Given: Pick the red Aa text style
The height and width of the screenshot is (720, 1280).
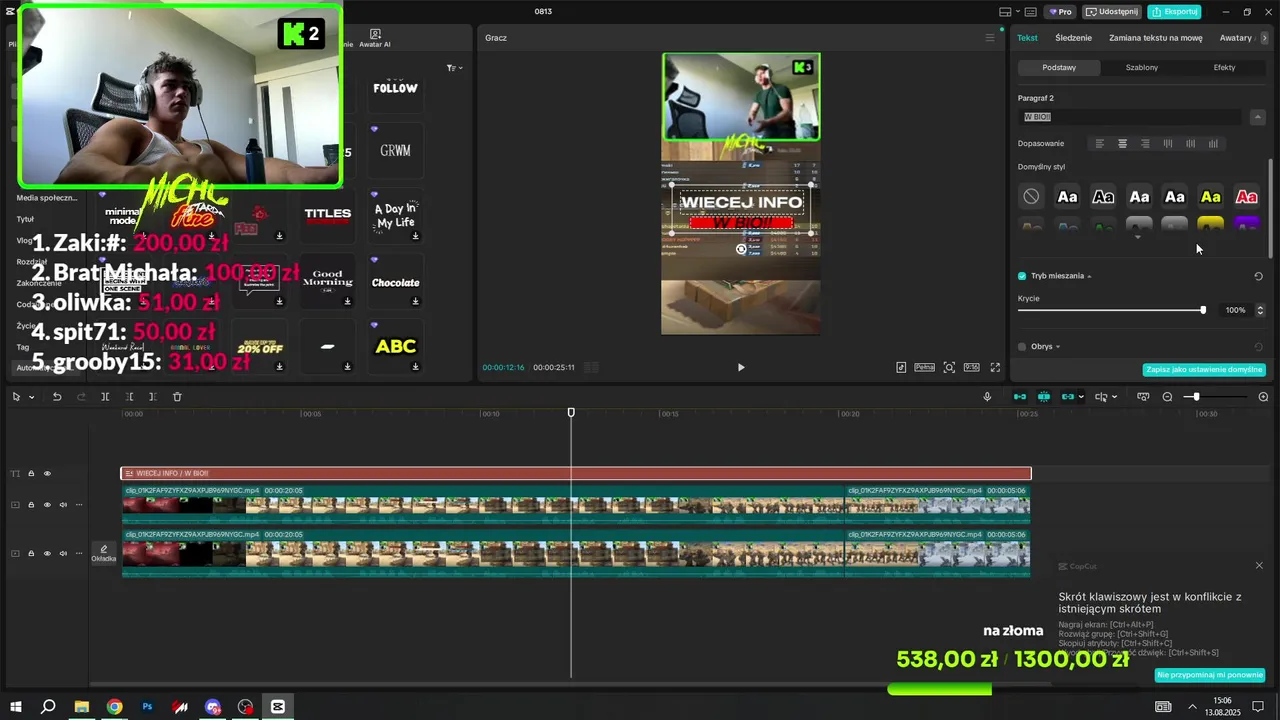Looking at the screenshot, I should [x=1246, y=197].
